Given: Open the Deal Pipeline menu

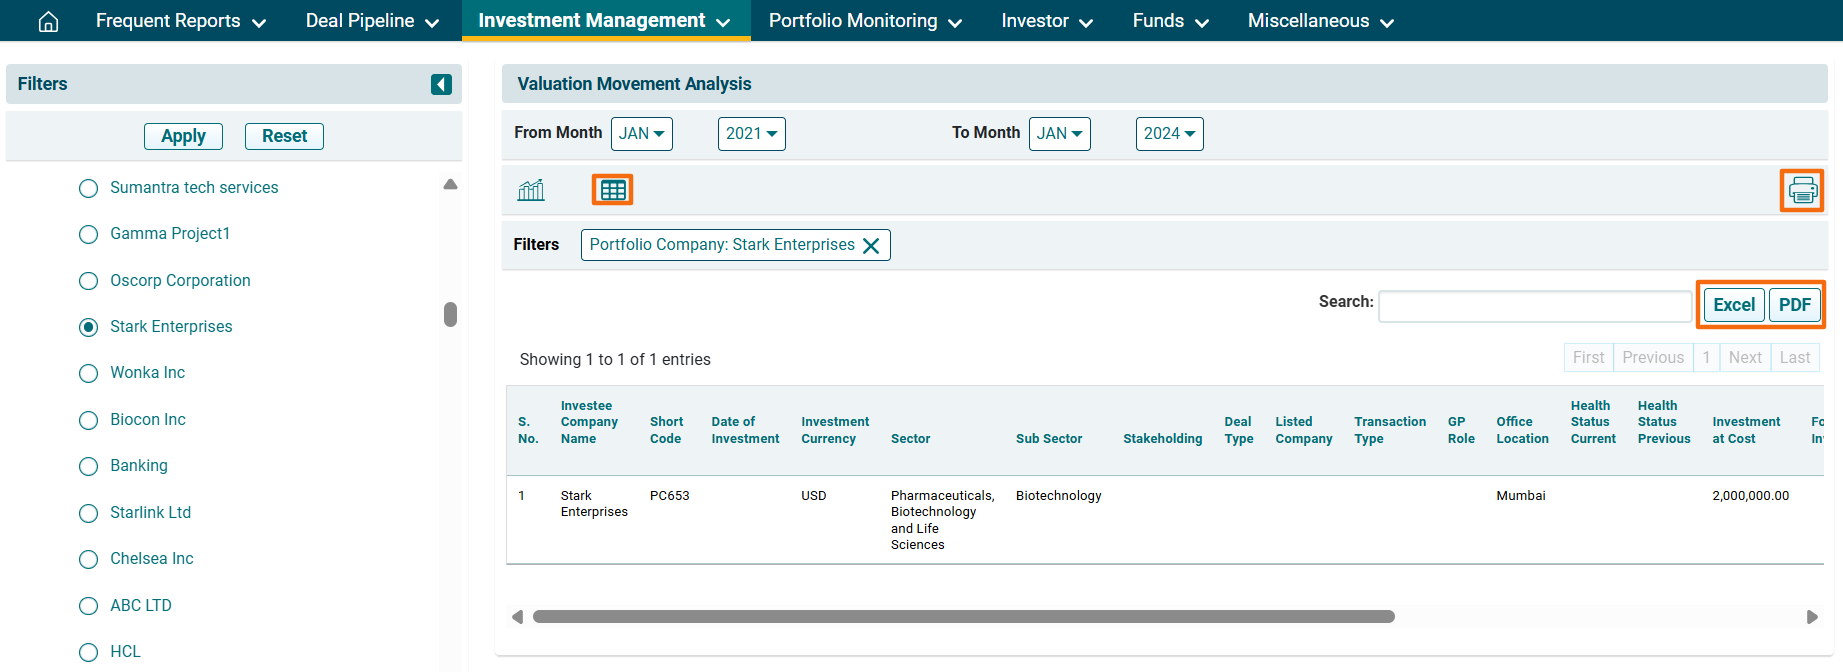Looking at the screenshot, I should pyautogui.click(x=372, y=21).
